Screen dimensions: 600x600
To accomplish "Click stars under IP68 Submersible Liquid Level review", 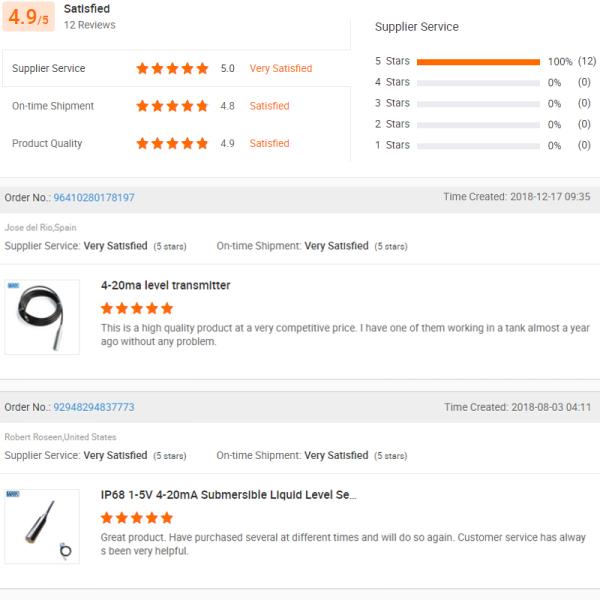I will pyautogui.click(x=137, y=518).
